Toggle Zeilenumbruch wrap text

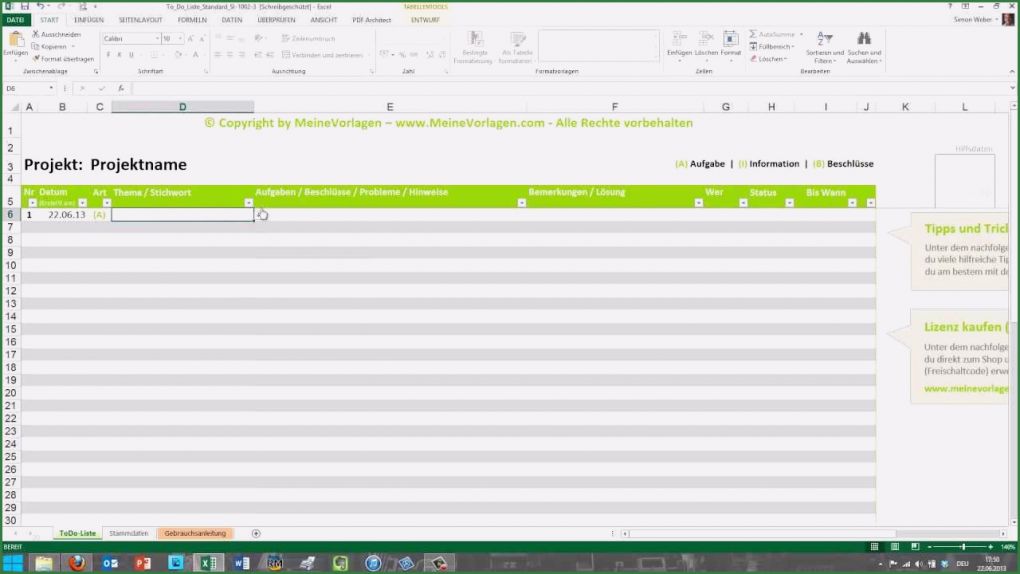309,38
